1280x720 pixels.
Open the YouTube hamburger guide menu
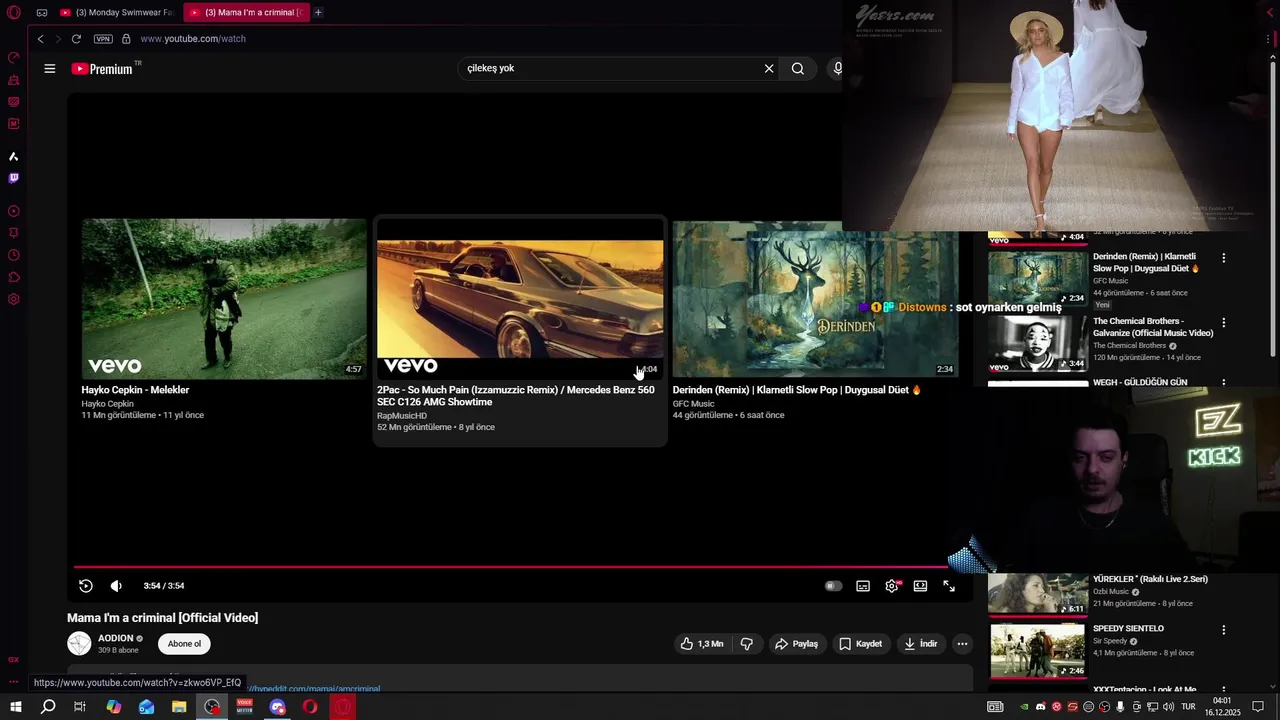(x=49, y=69)
